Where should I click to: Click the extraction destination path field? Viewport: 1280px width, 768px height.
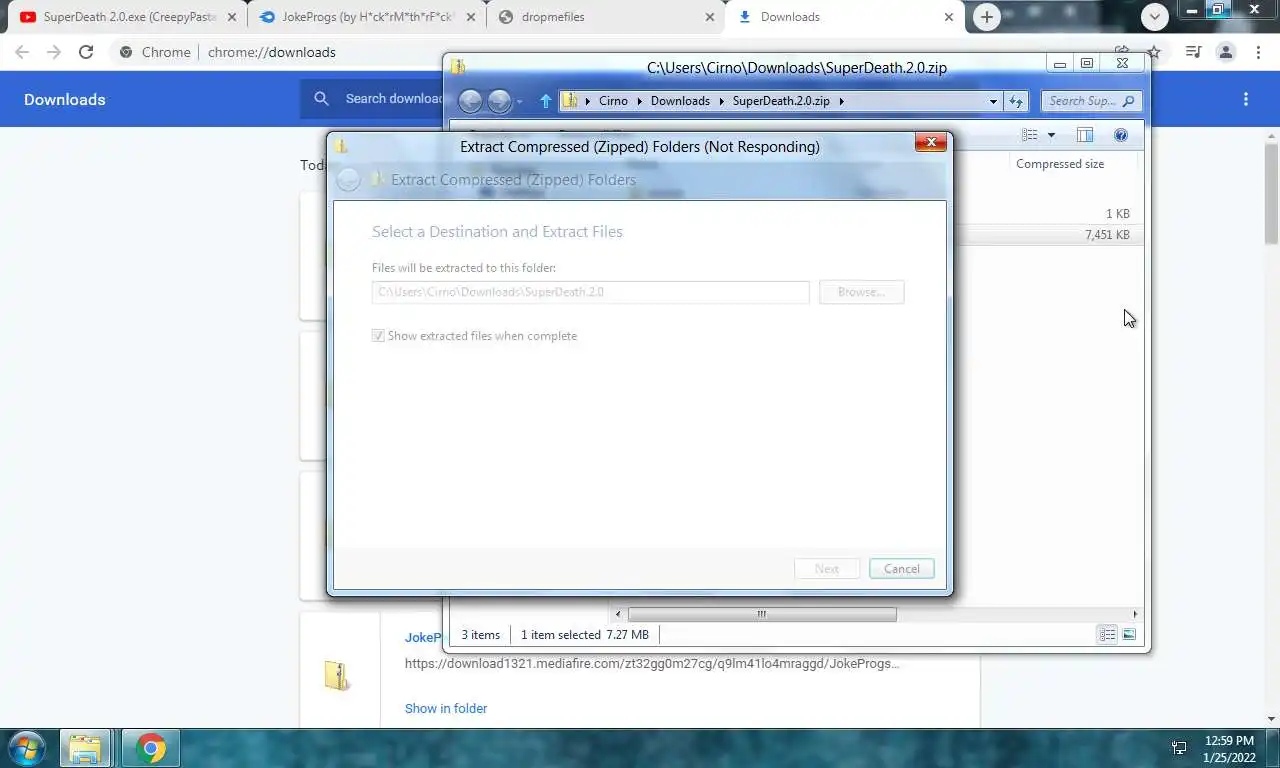click(590, 292)
